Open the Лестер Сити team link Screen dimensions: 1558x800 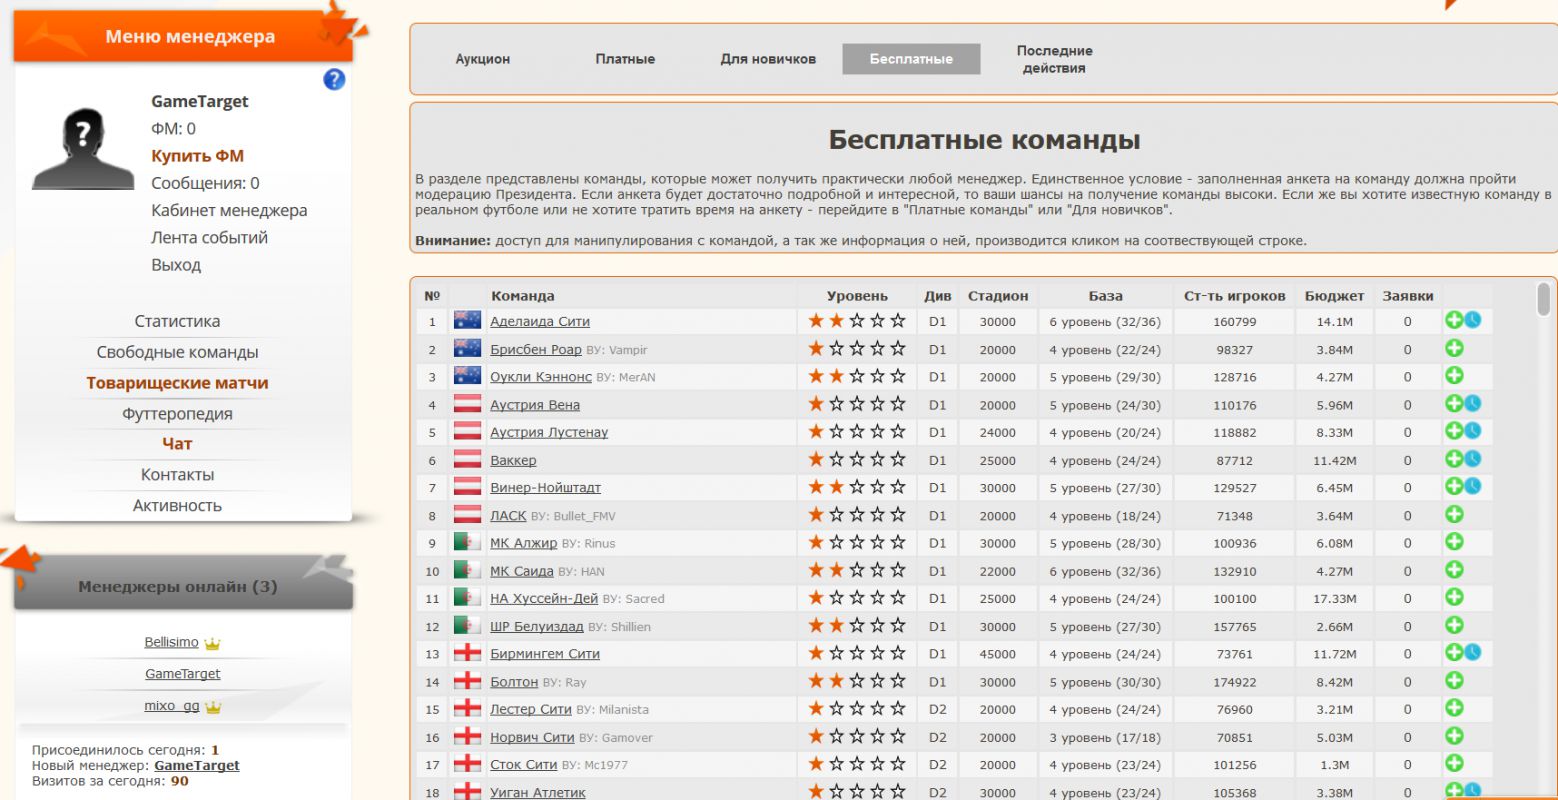tap(530, 709)
